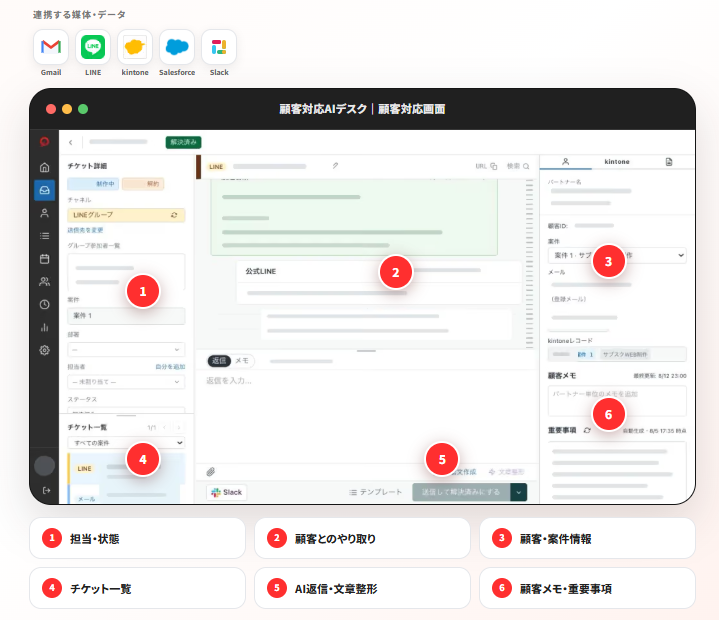Click the next page arrow in チケット一覧
Viewport: 719px width, 620px height.
178,427
